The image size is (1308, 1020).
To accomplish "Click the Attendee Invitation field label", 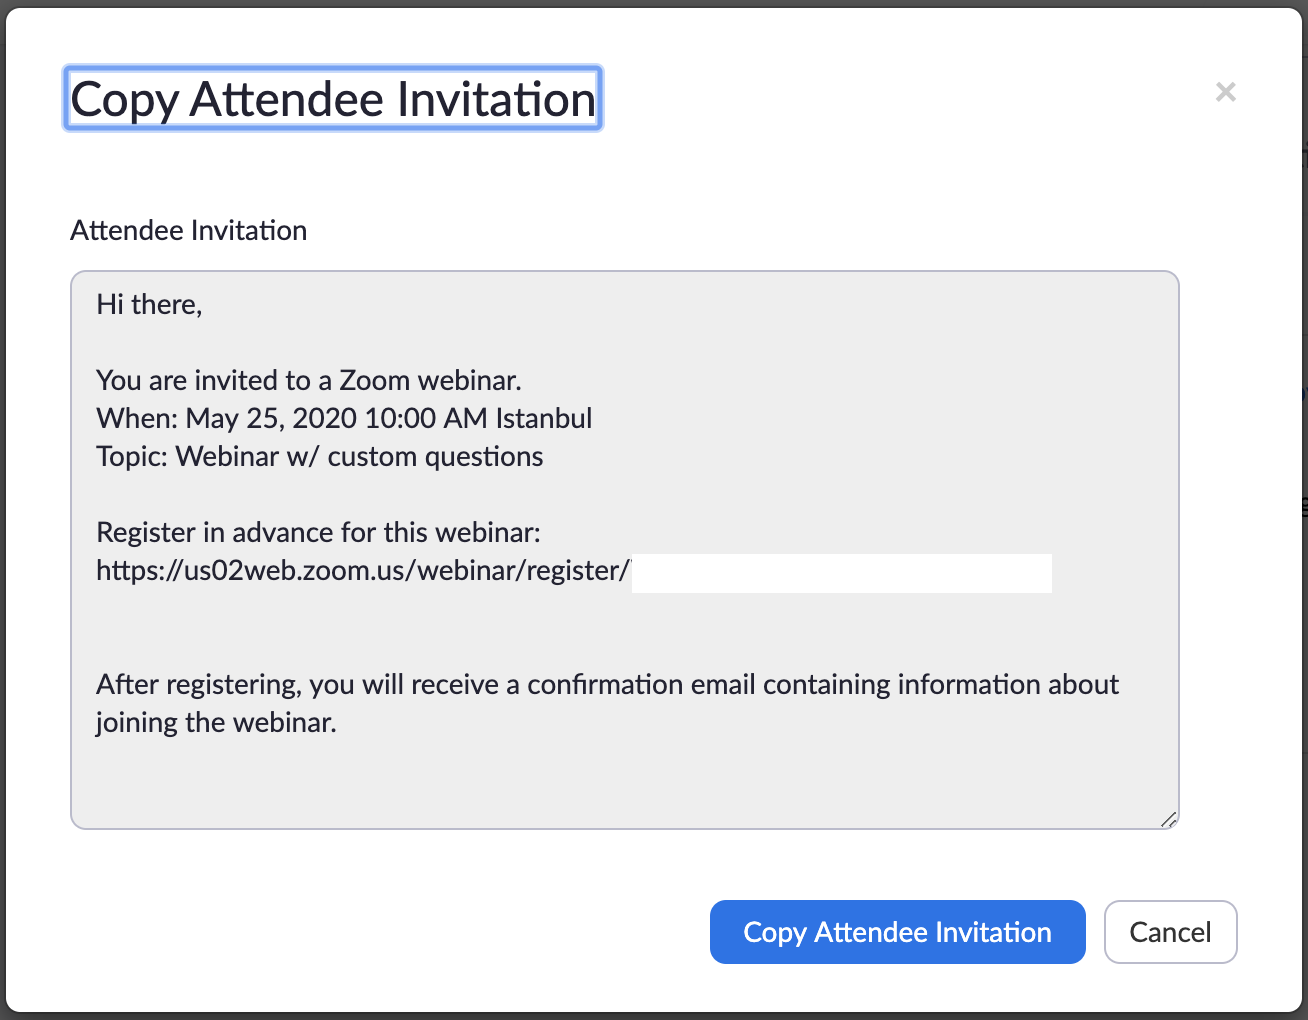I will tap(188, 230).
